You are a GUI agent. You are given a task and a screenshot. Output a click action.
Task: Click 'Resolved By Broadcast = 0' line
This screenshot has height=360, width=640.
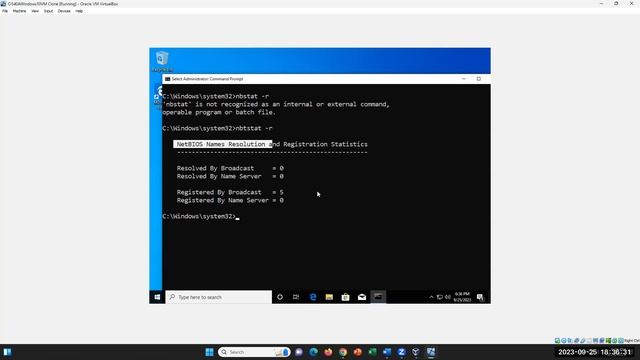(x=230, y=168)
